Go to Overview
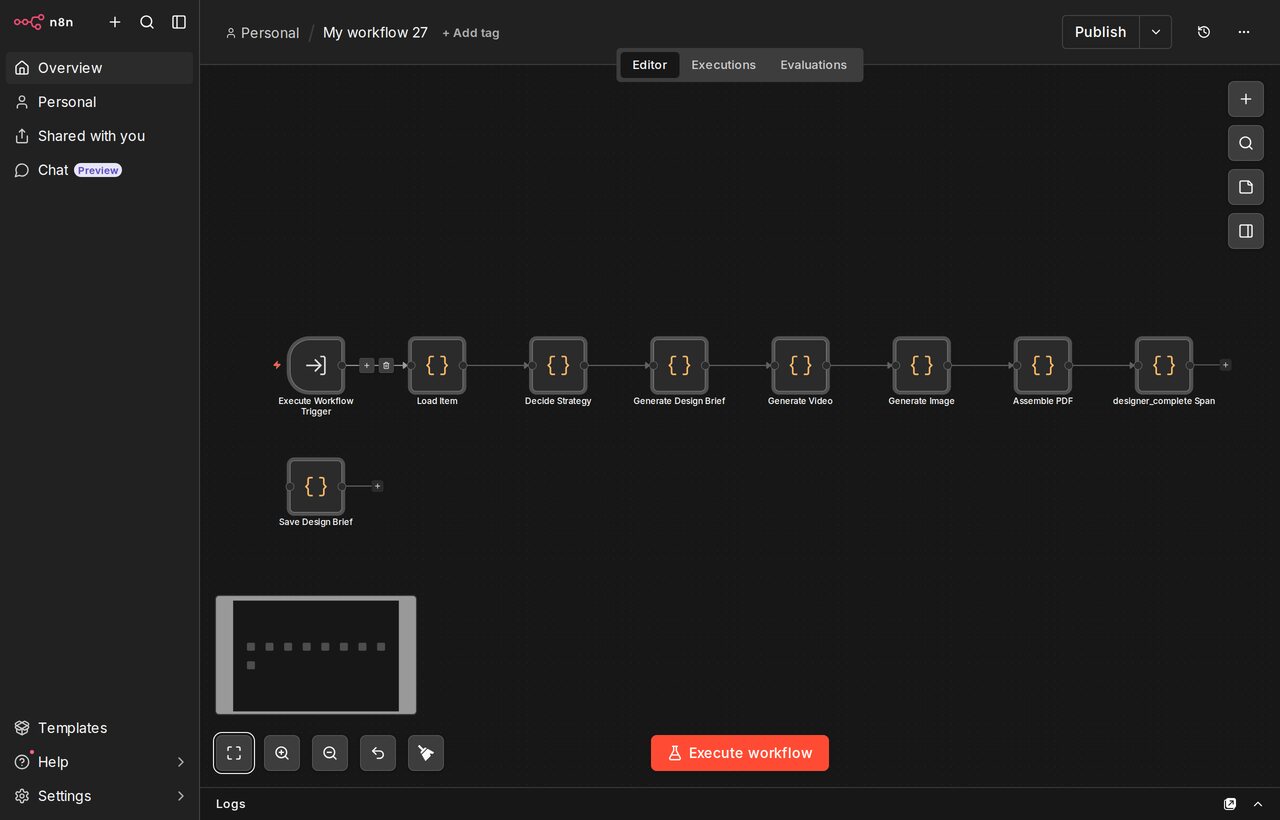Image resolution: width=1280 pixels, height=820 pixels. [x=100, y=68]
